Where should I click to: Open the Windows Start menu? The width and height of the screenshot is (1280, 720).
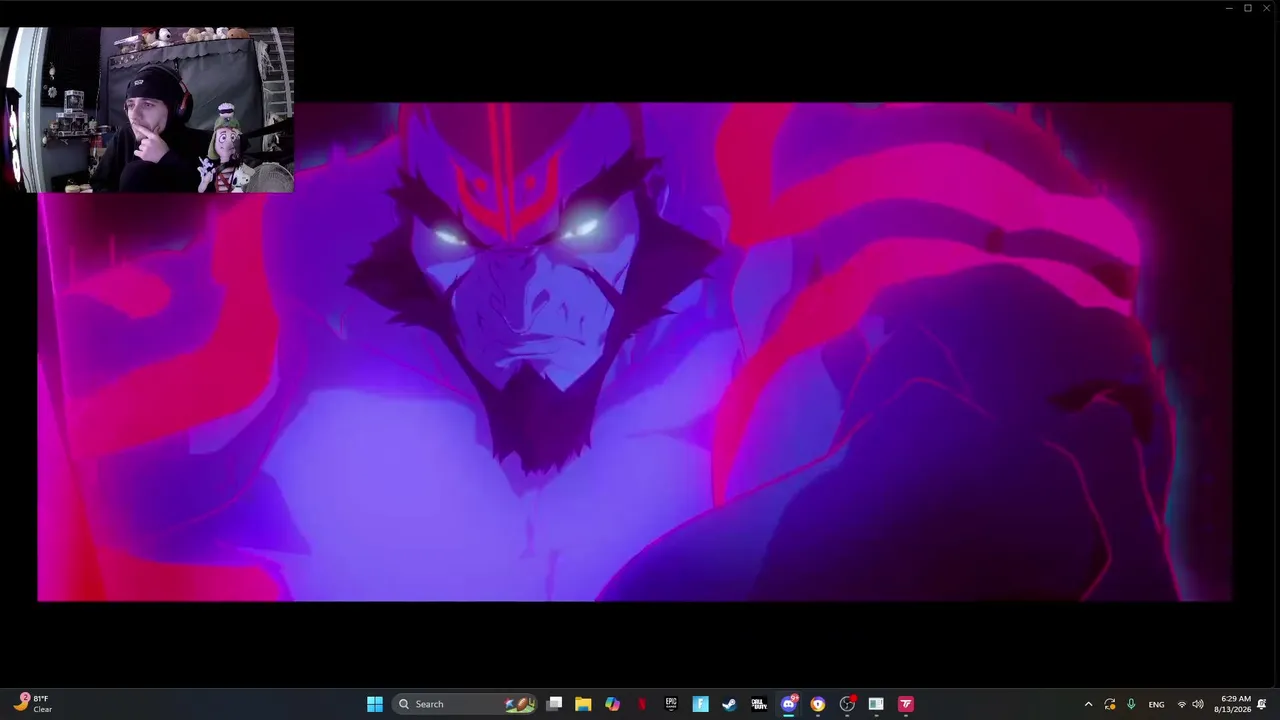(x=375, y=704)
